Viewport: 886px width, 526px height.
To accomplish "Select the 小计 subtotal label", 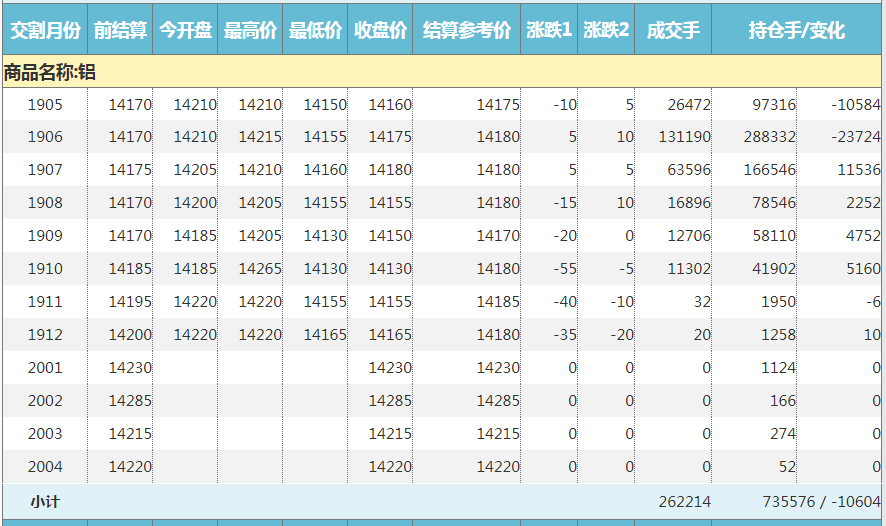I will tap(44, 502).
